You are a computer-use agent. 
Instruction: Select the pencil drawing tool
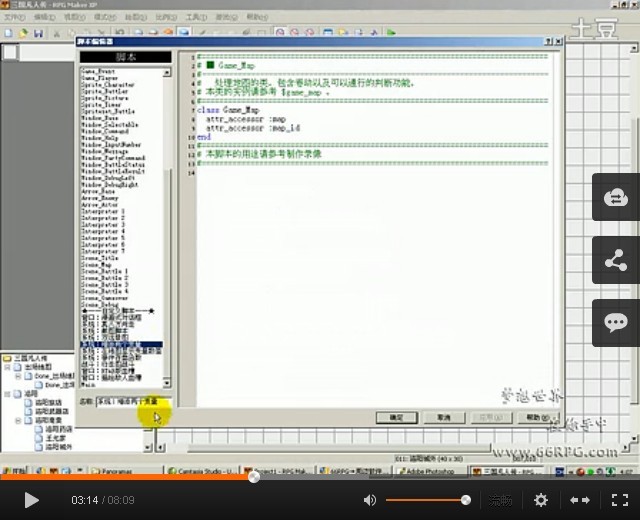pos(202,33)
